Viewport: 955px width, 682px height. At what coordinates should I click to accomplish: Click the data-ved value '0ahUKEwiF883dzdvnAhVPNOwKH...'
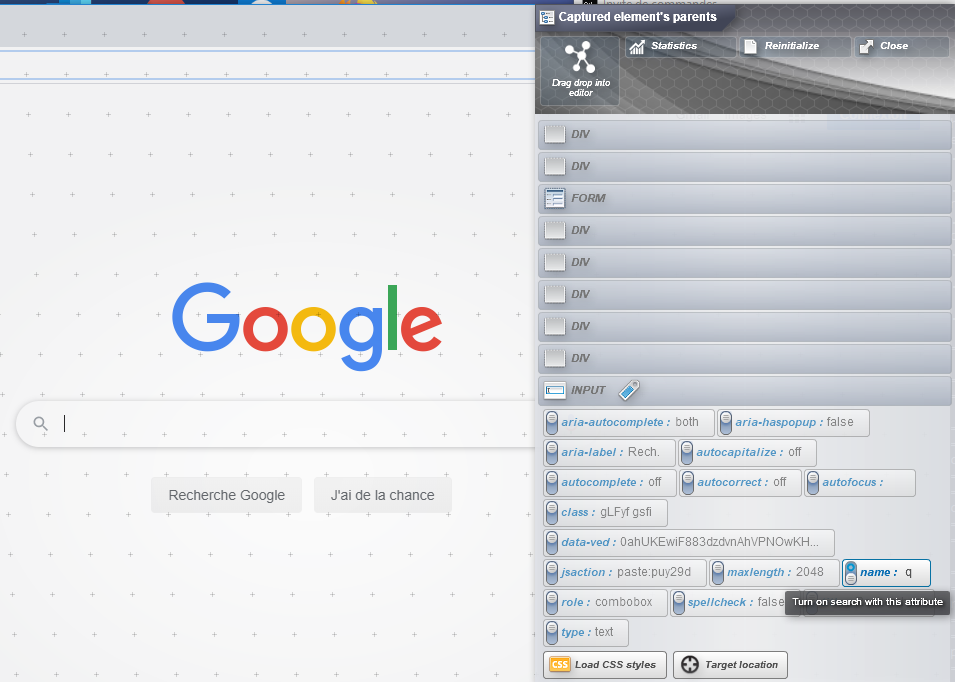719,542
